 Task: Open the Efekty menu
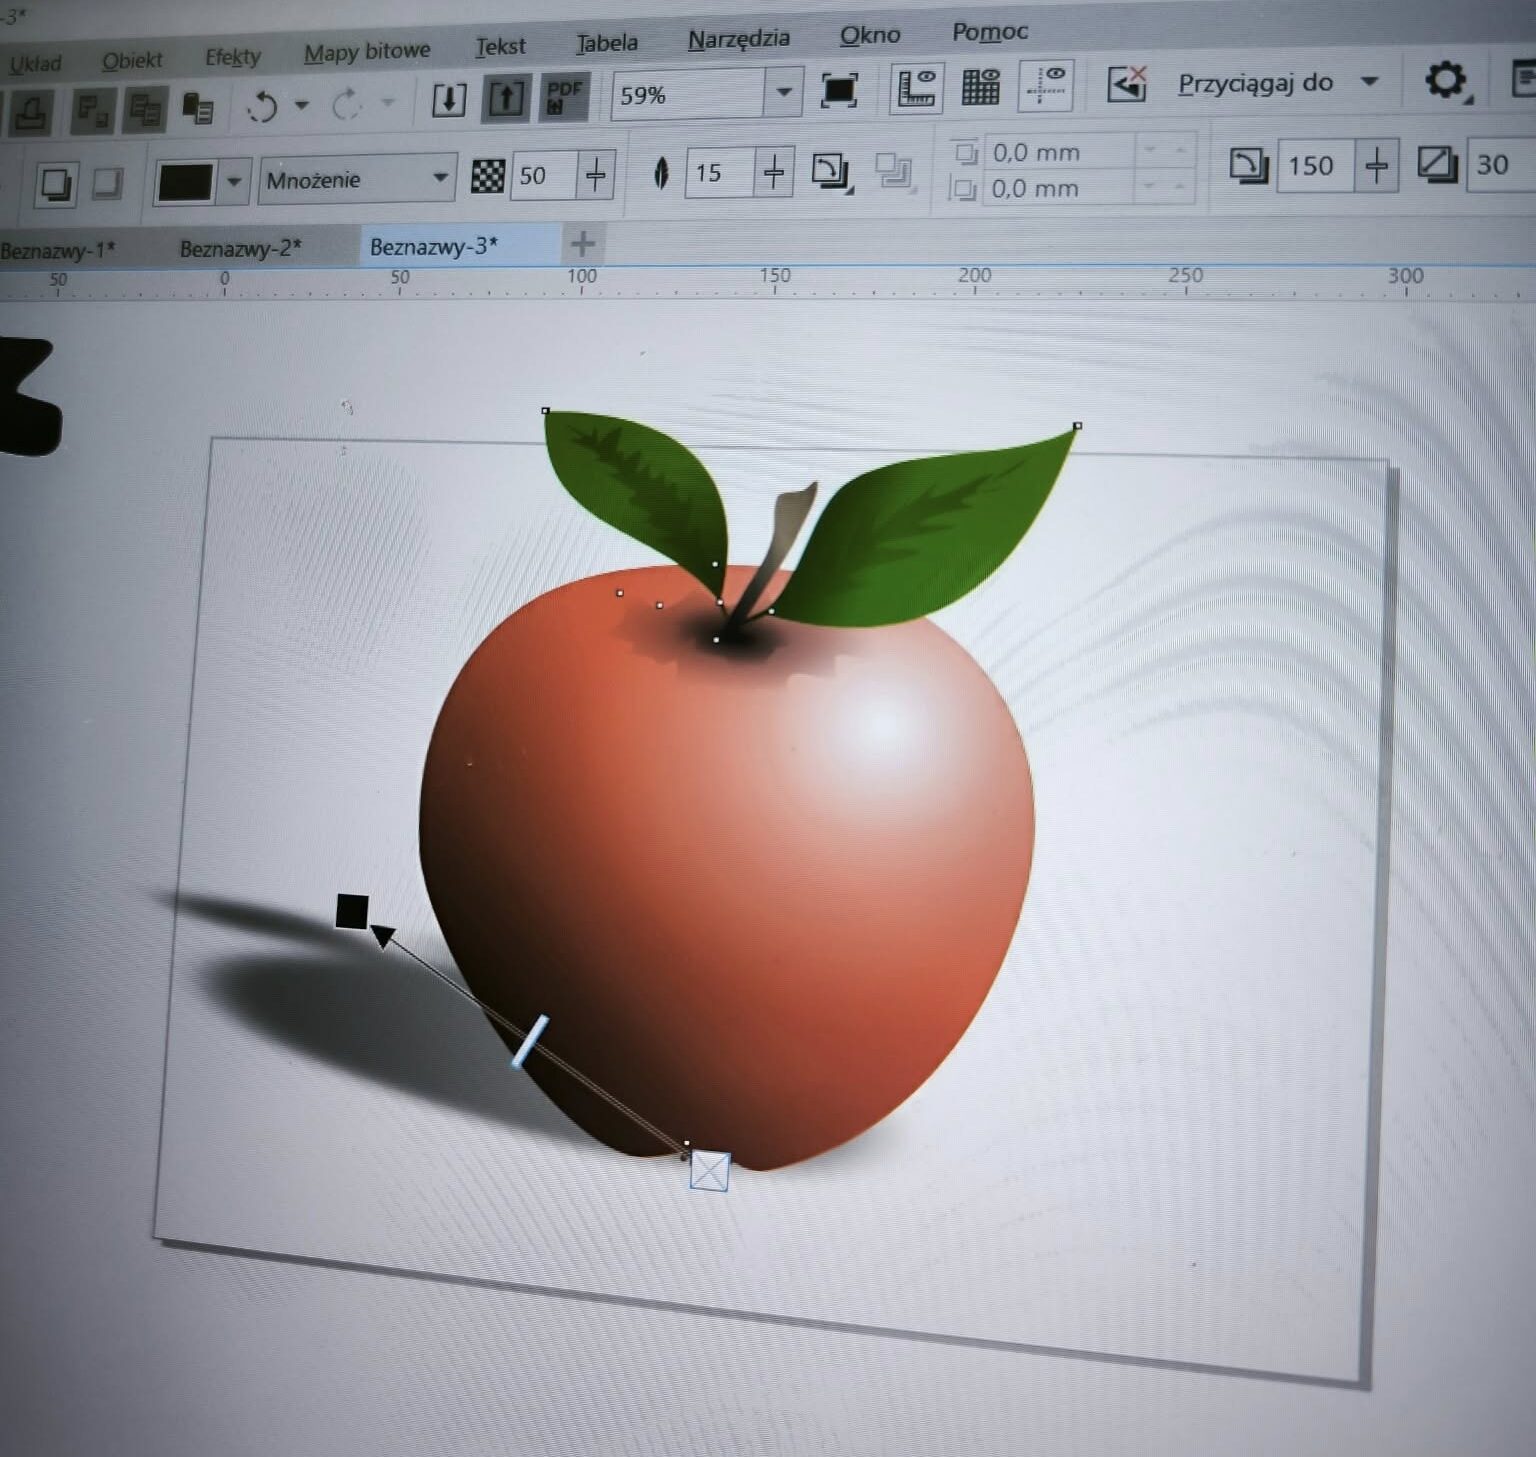point(232,57)
